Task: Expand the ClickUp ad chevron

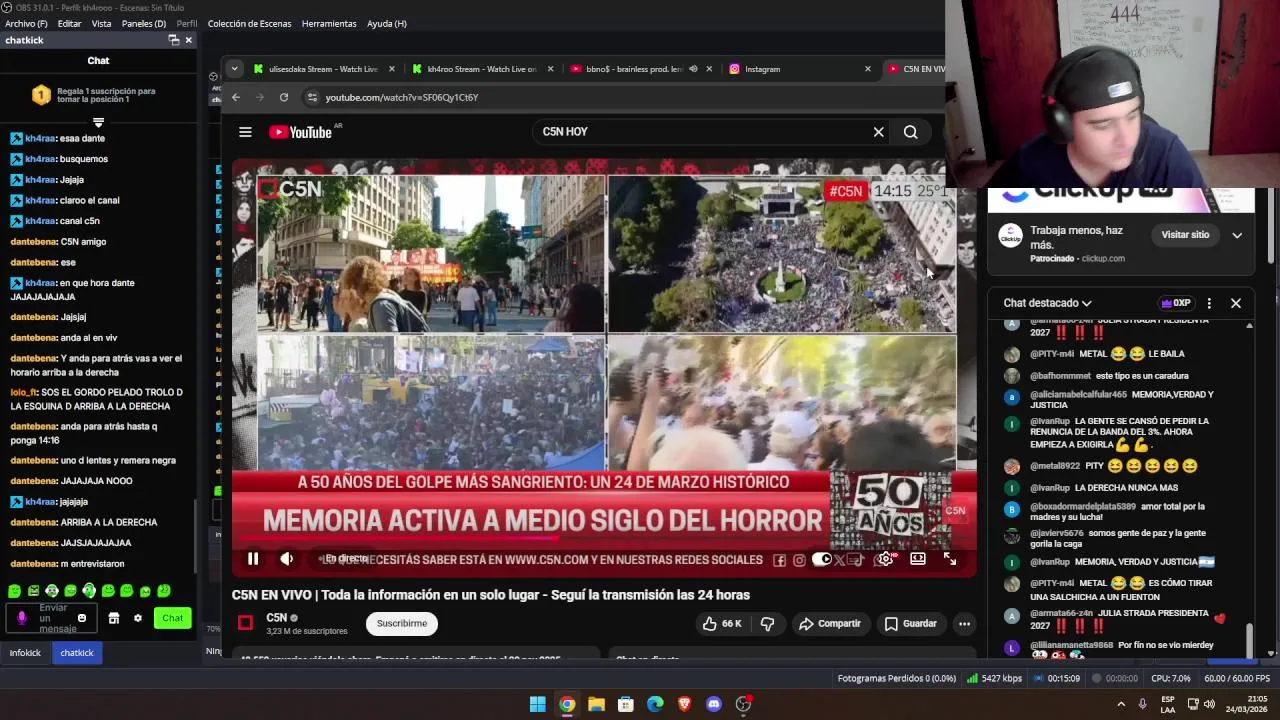Action: 1237,236
